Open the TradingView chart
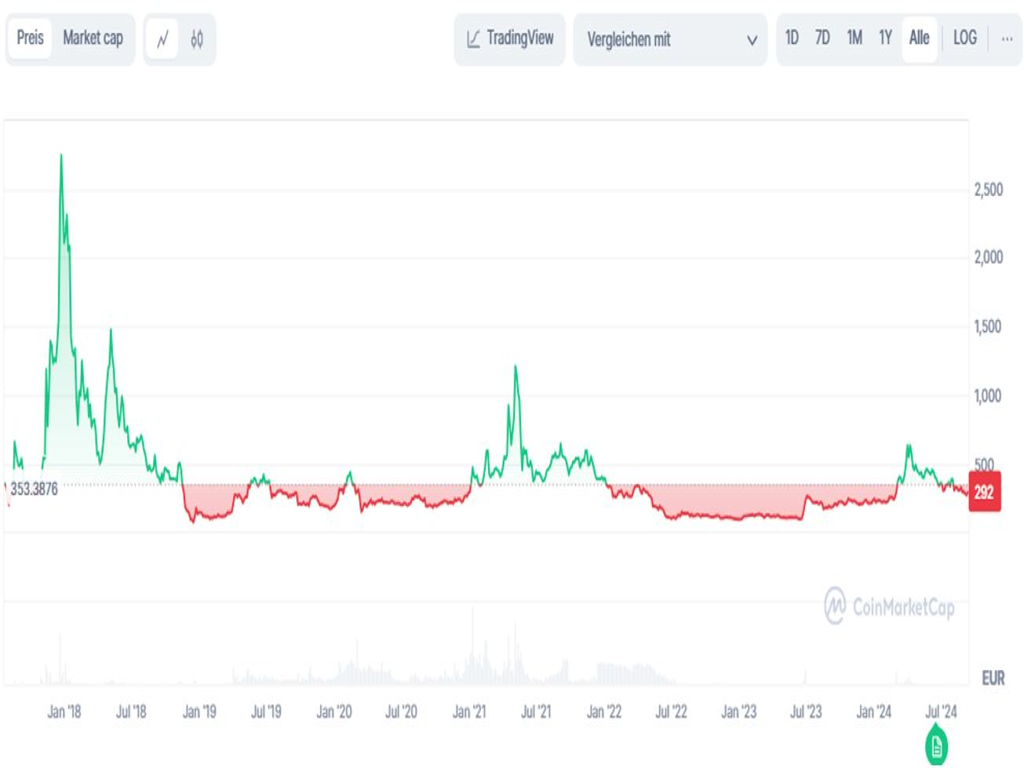The image size is (1024, 768). click(510, 39)
